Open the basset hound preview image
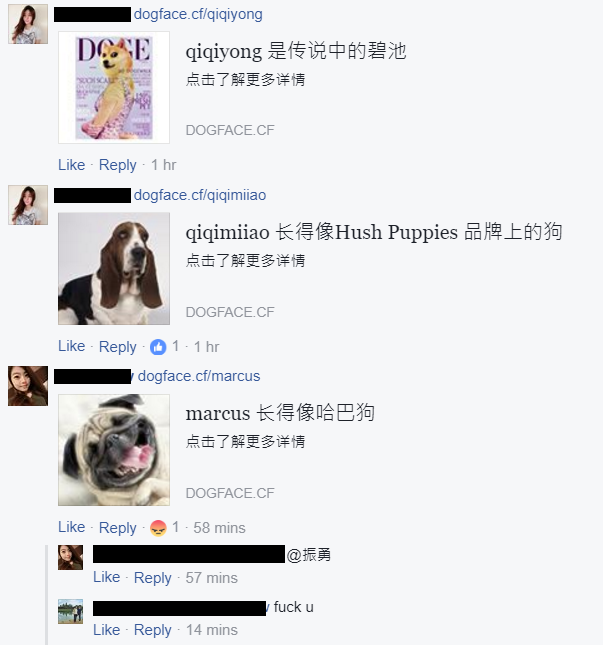 (x=114, y=269)
